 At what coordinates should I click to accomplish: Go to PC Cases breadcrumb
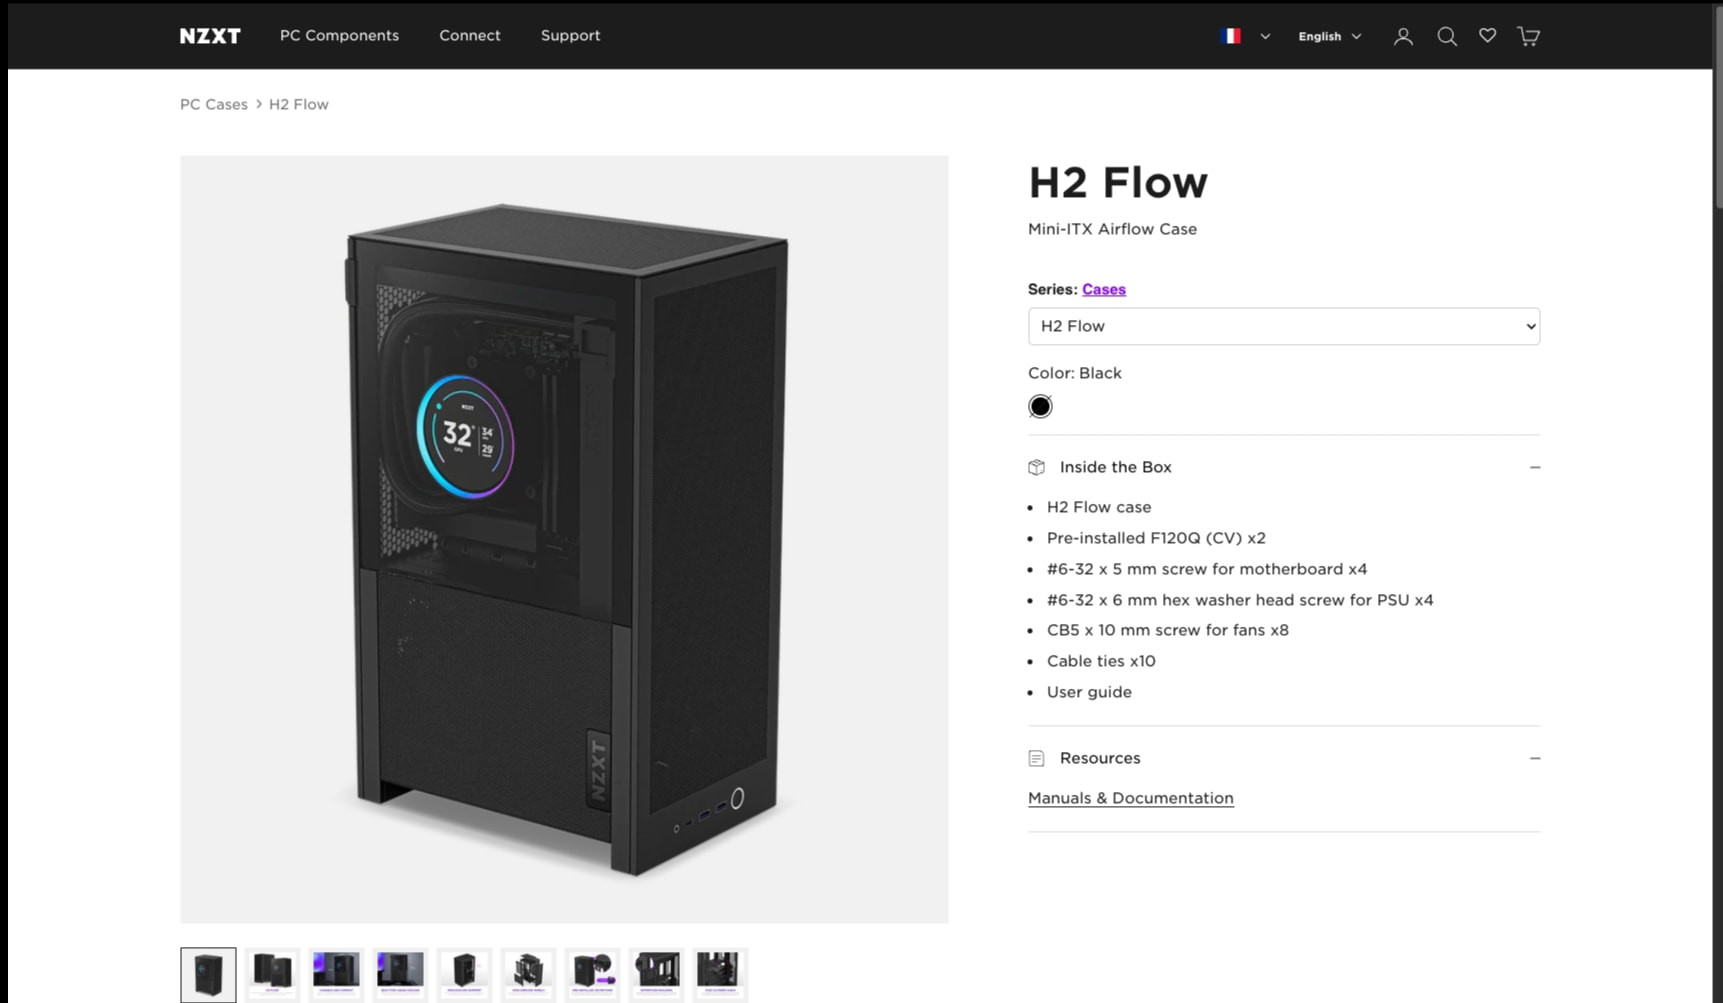click(214, 104)
